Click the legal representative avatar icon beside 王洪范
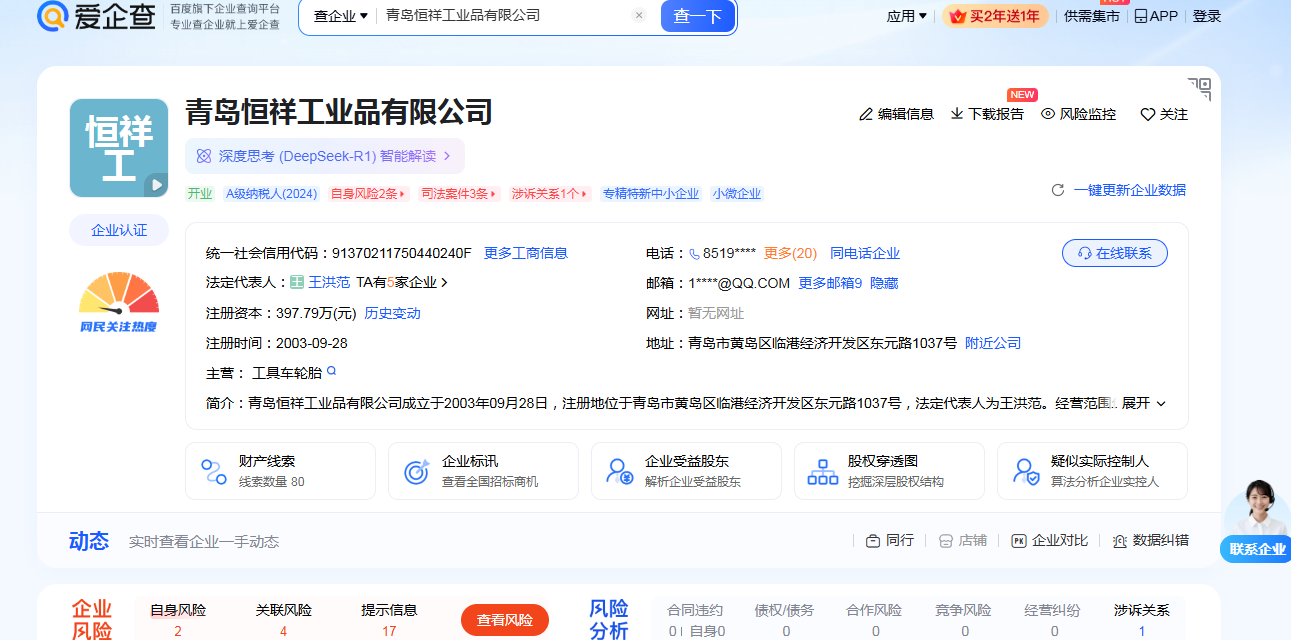1291x640 pixels. 297,283
